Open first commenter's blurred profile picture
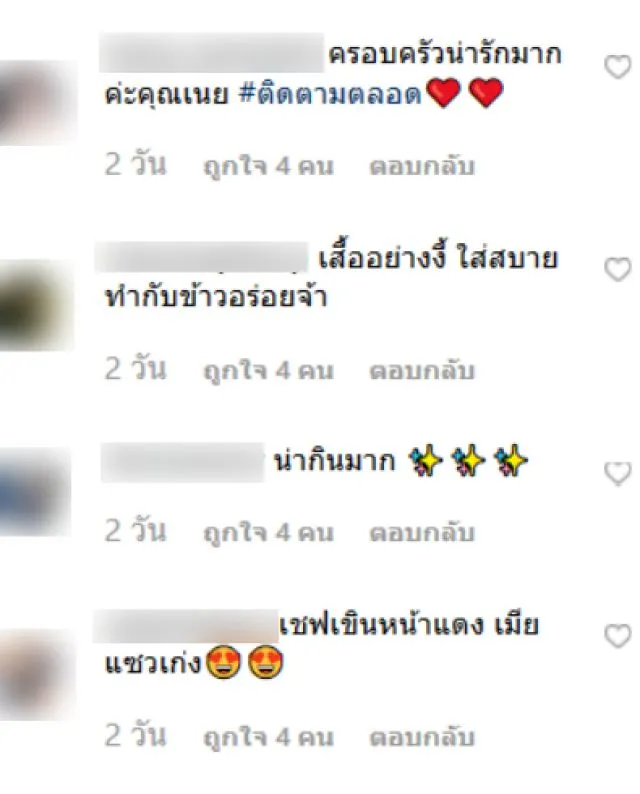 click(38, 103)
